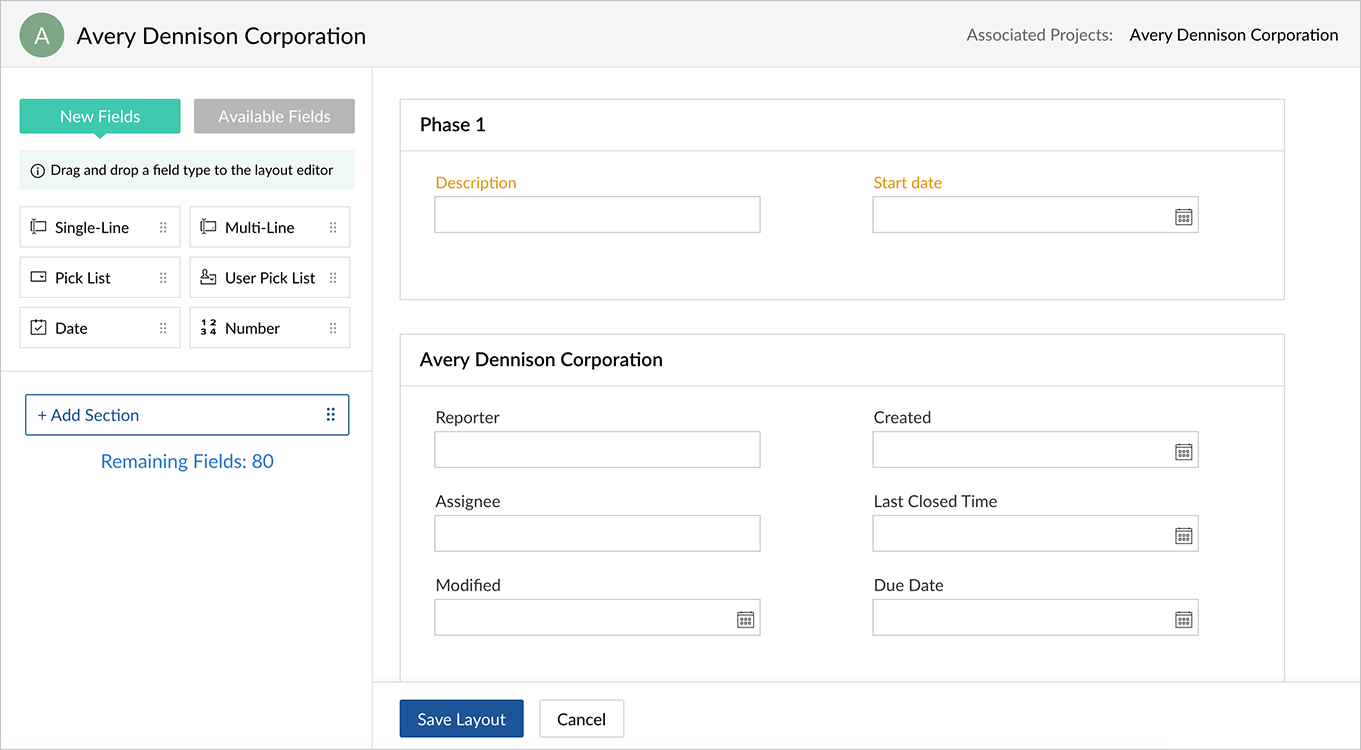
Task: Click the orange Start date label
Action: click(908, 183)
